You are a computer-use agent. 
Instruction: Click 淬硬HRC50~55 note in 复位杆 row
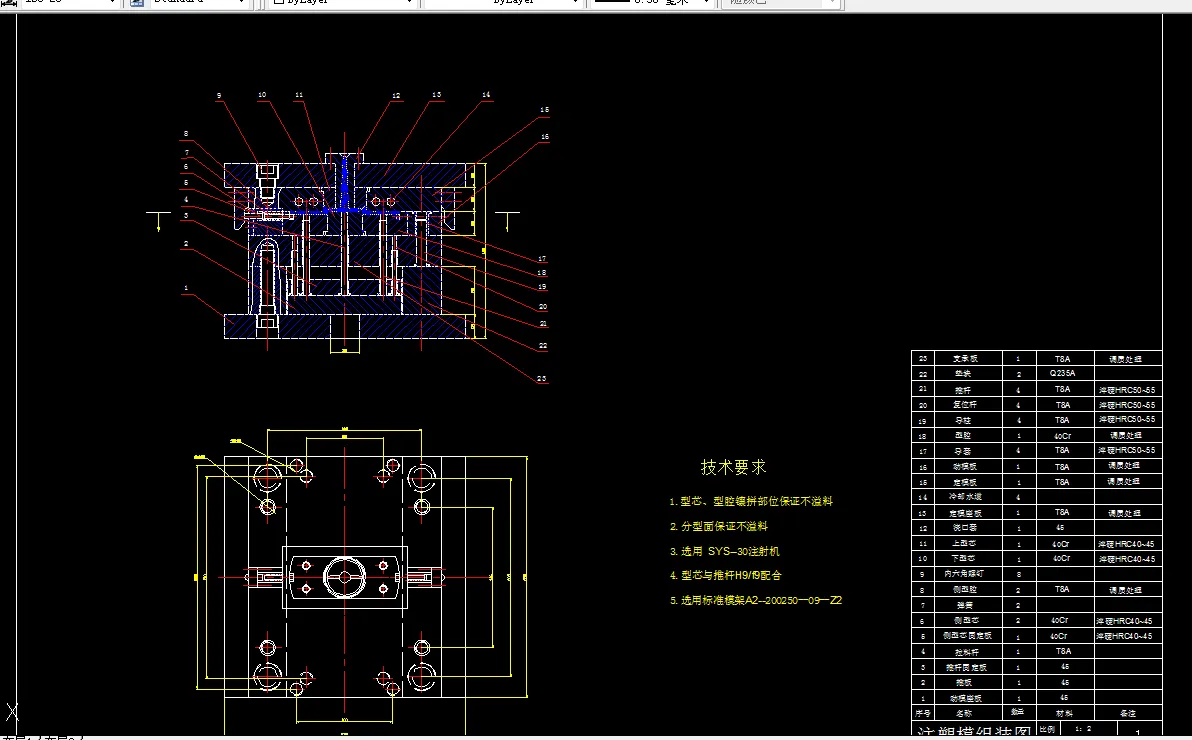[x=1127, y=405]
